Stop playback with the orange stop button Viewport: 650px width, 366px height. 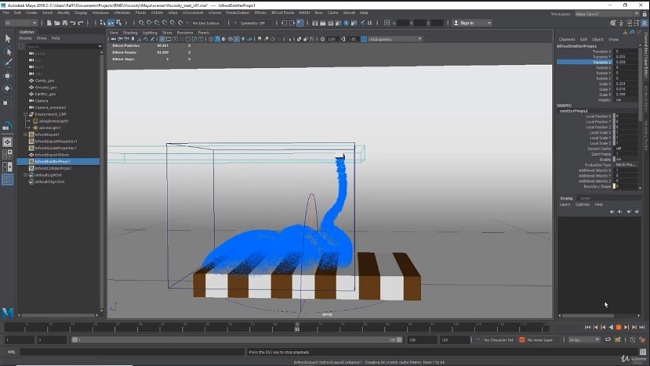point(618,327)
